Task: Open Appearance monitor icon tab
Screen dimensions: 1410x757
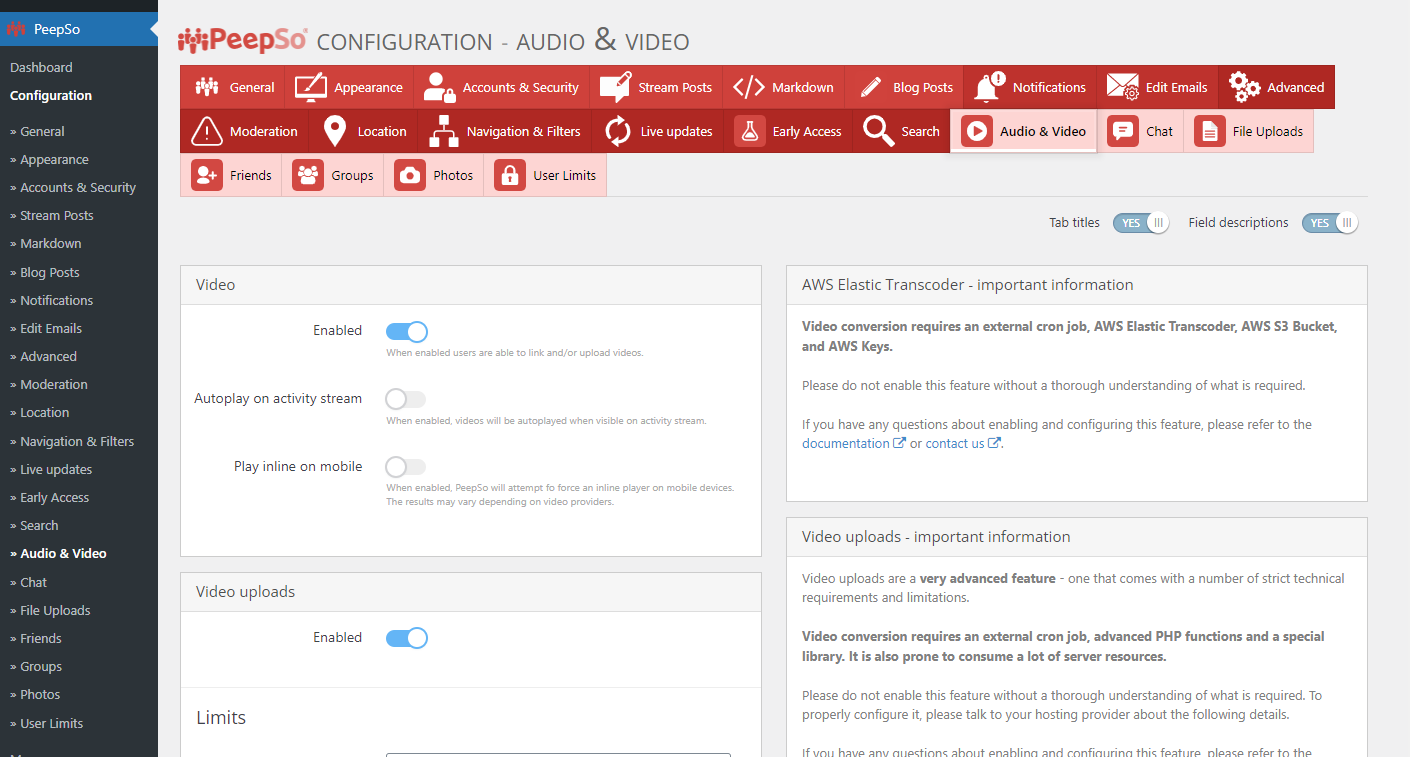Action: (311, 87)
